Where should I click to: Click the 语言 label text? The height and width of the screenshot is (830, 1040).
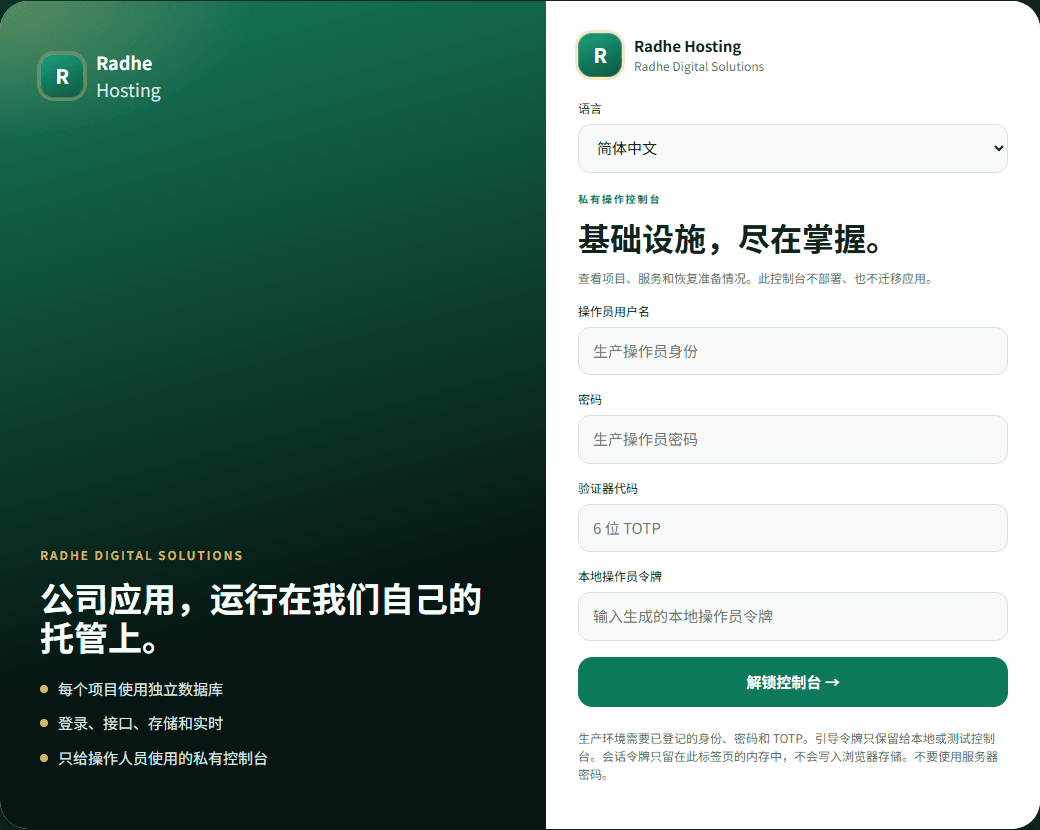(x=590, y=109)
